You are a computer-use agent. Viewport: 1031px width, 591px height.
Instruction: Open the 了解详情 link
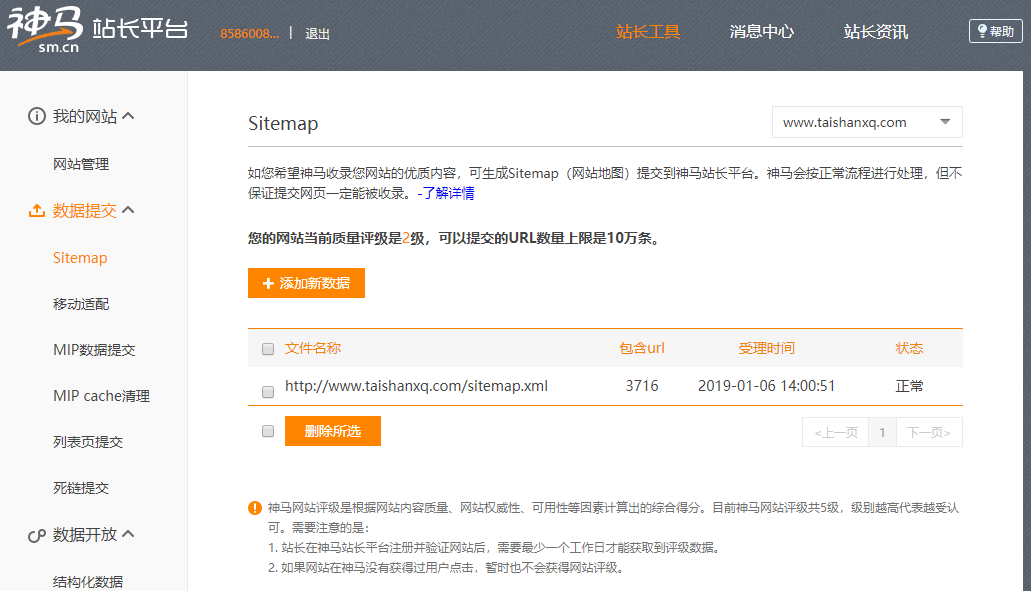[448, 192]
